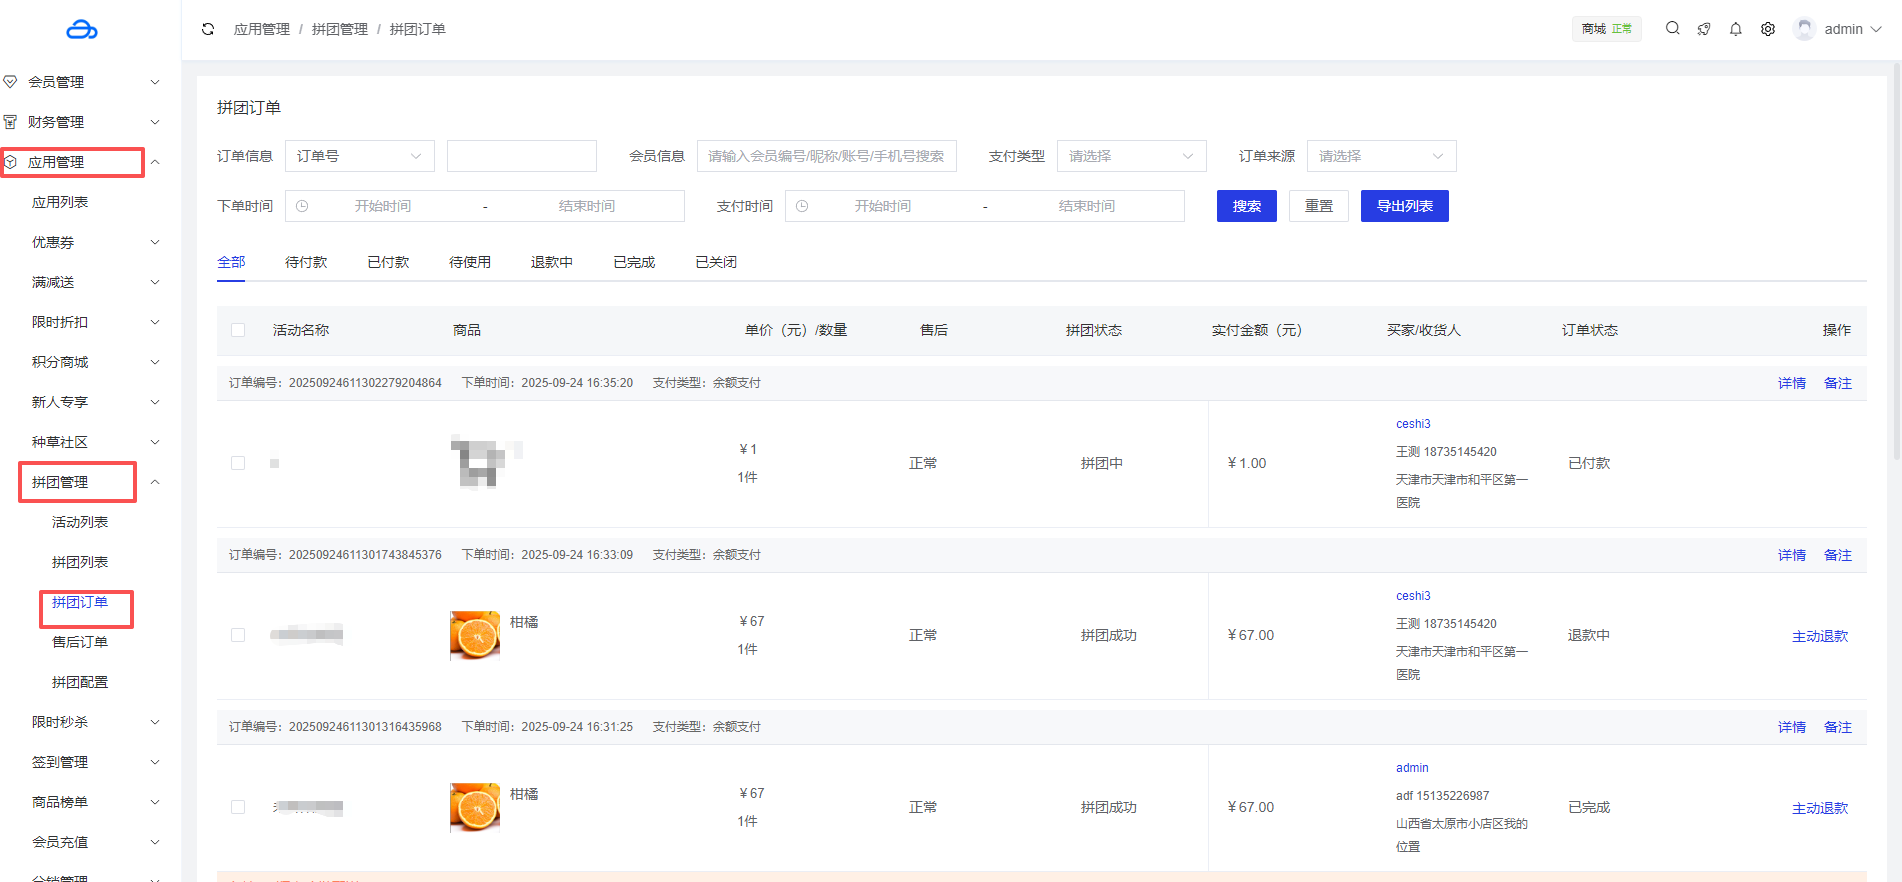Image resolution: width=1902 pixels, height=882 pixels.
Task: Click the cloud logo at top left
Action: (81, 30)
